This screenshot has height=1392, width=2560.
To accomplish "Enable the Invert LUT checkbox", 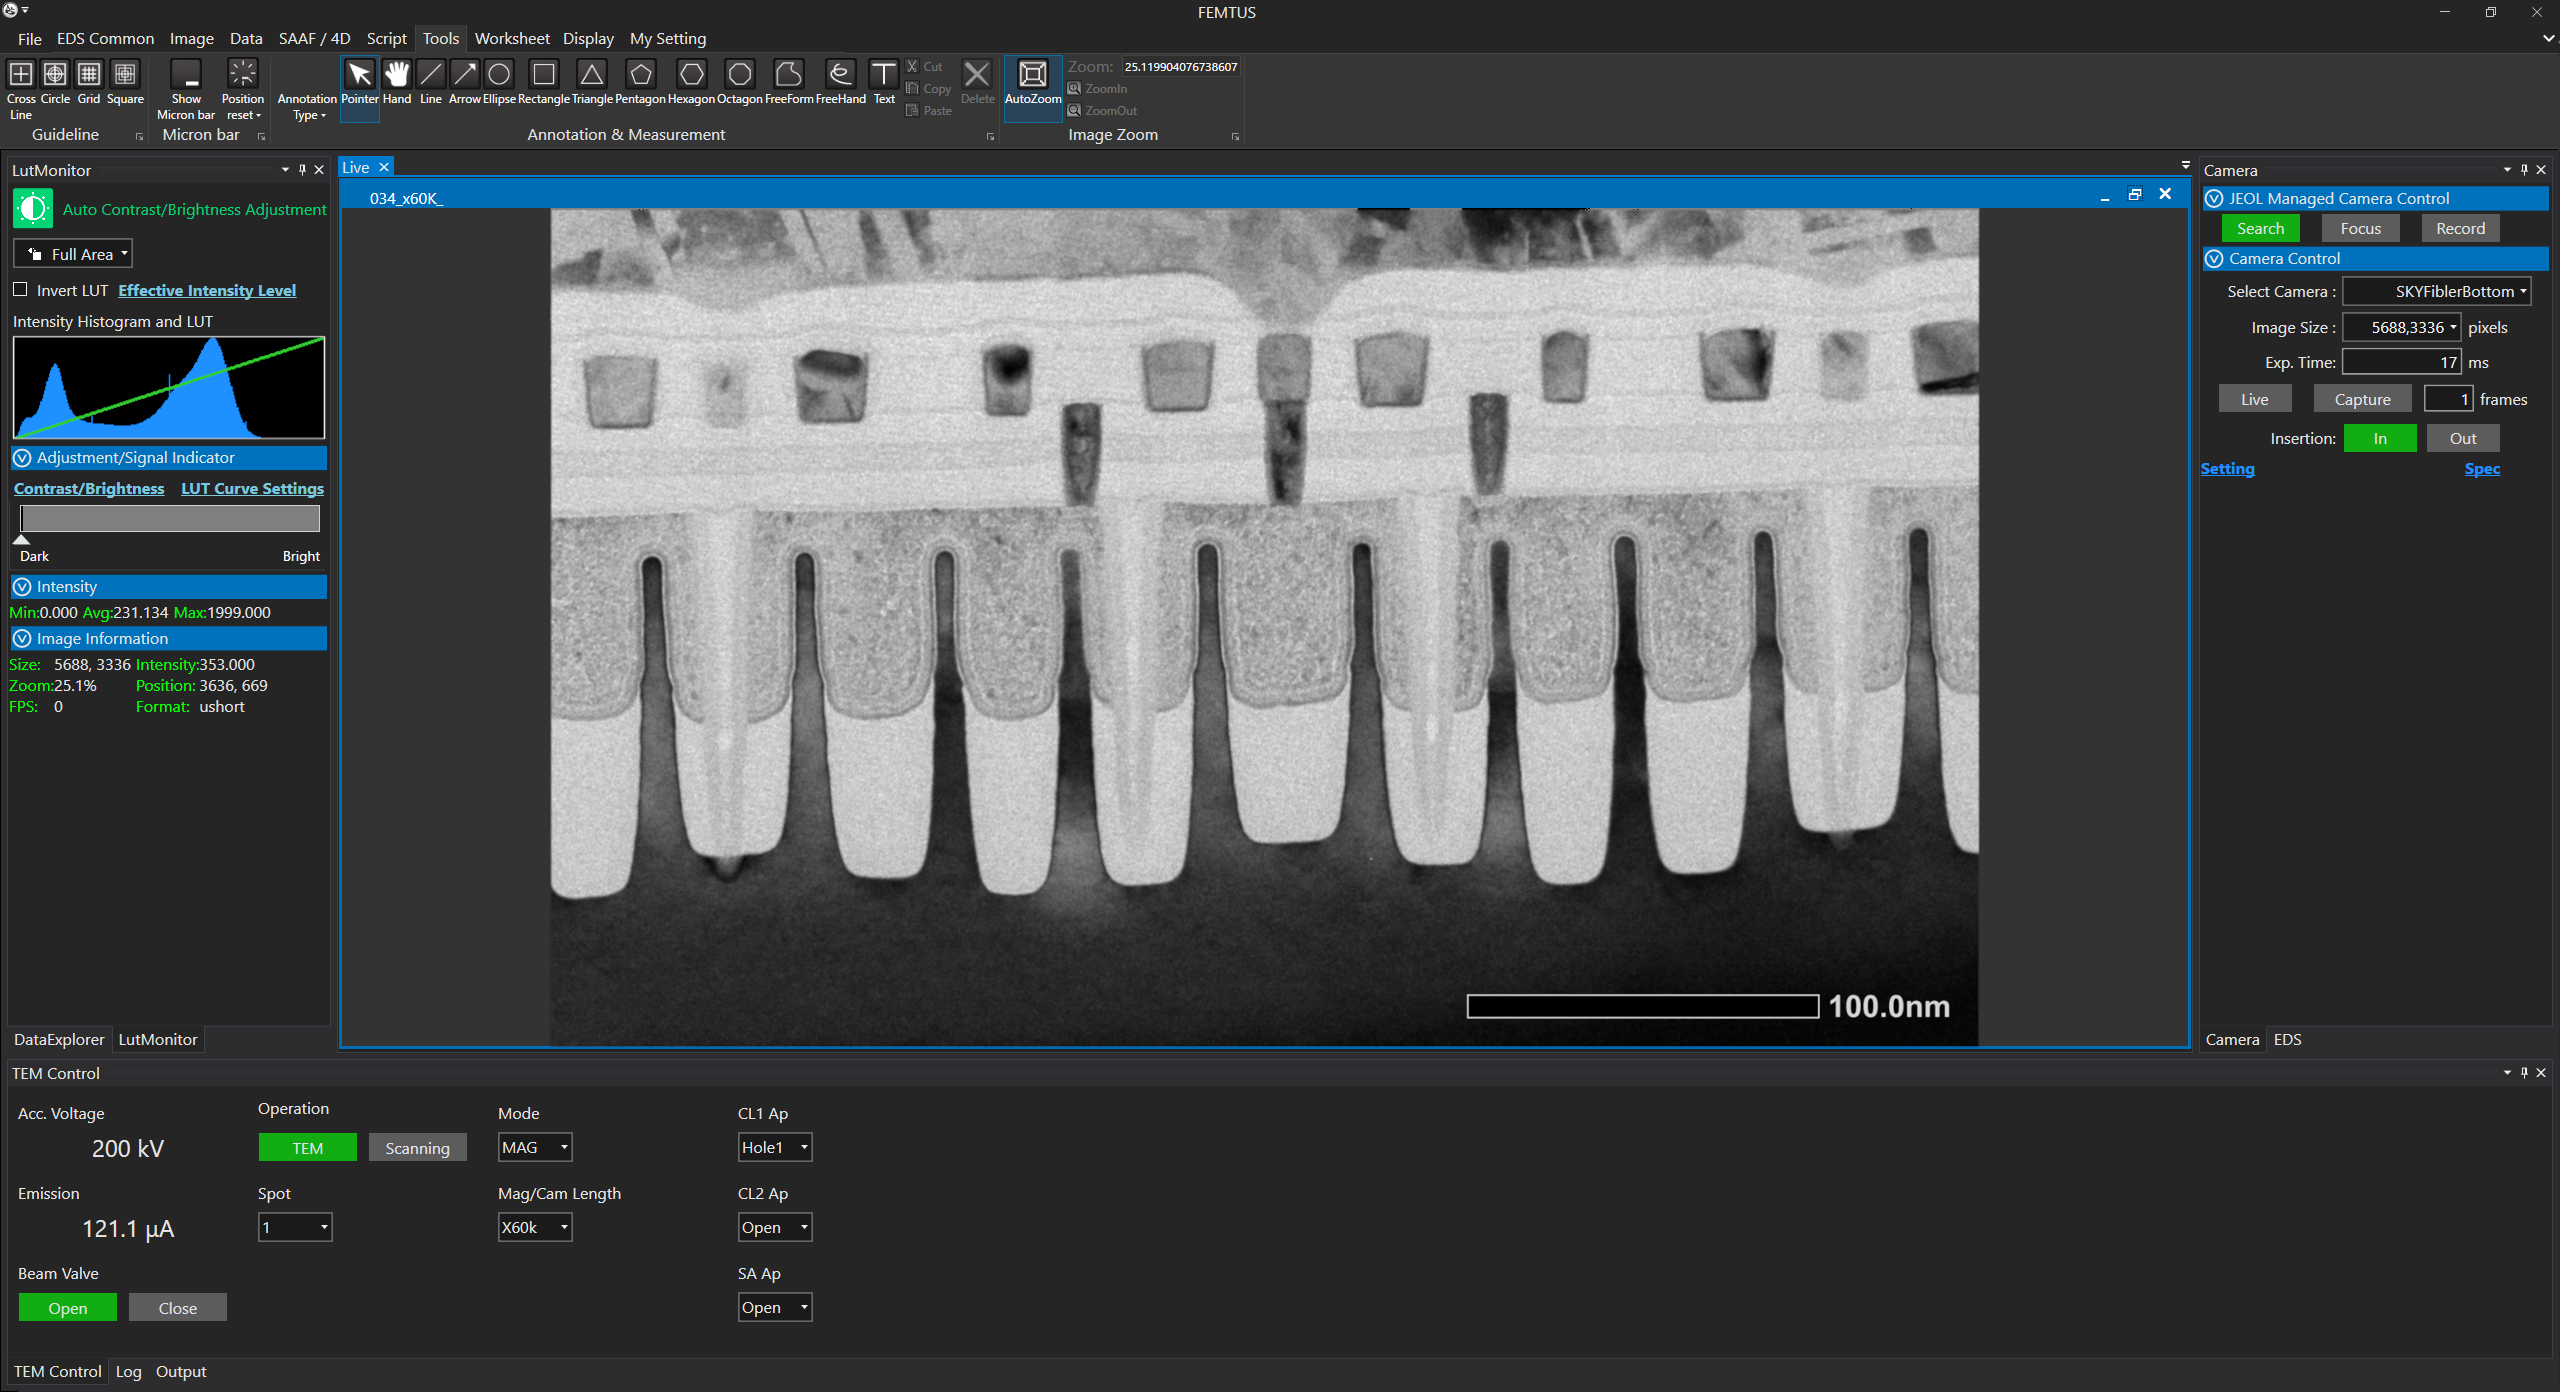I will (20, 290).
